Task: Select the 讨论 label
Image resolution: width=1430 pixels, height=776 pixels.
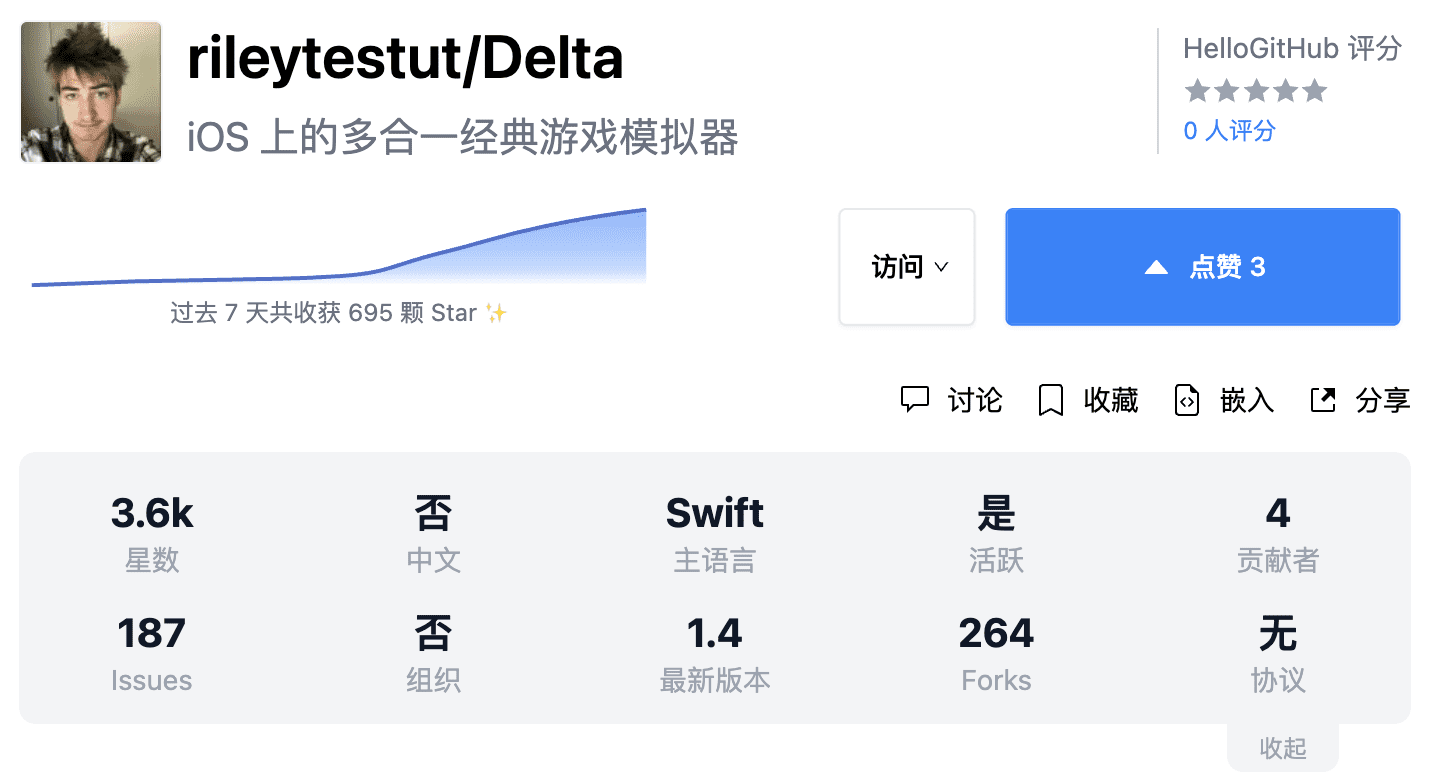Action: point(974,401)
